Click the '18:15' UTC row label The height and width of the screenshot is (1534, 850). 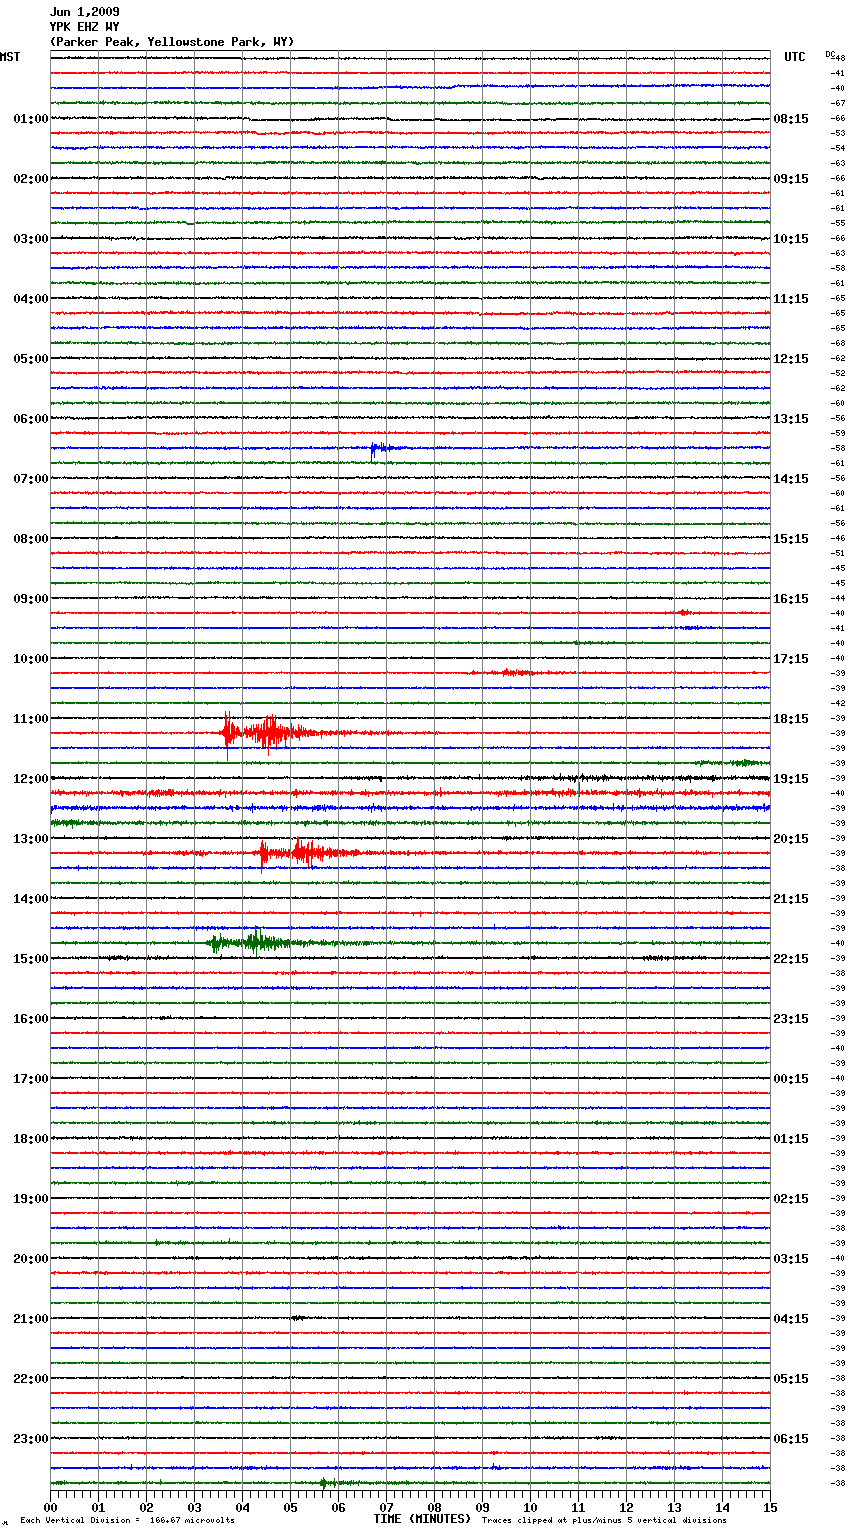click(x=791, y=719)
